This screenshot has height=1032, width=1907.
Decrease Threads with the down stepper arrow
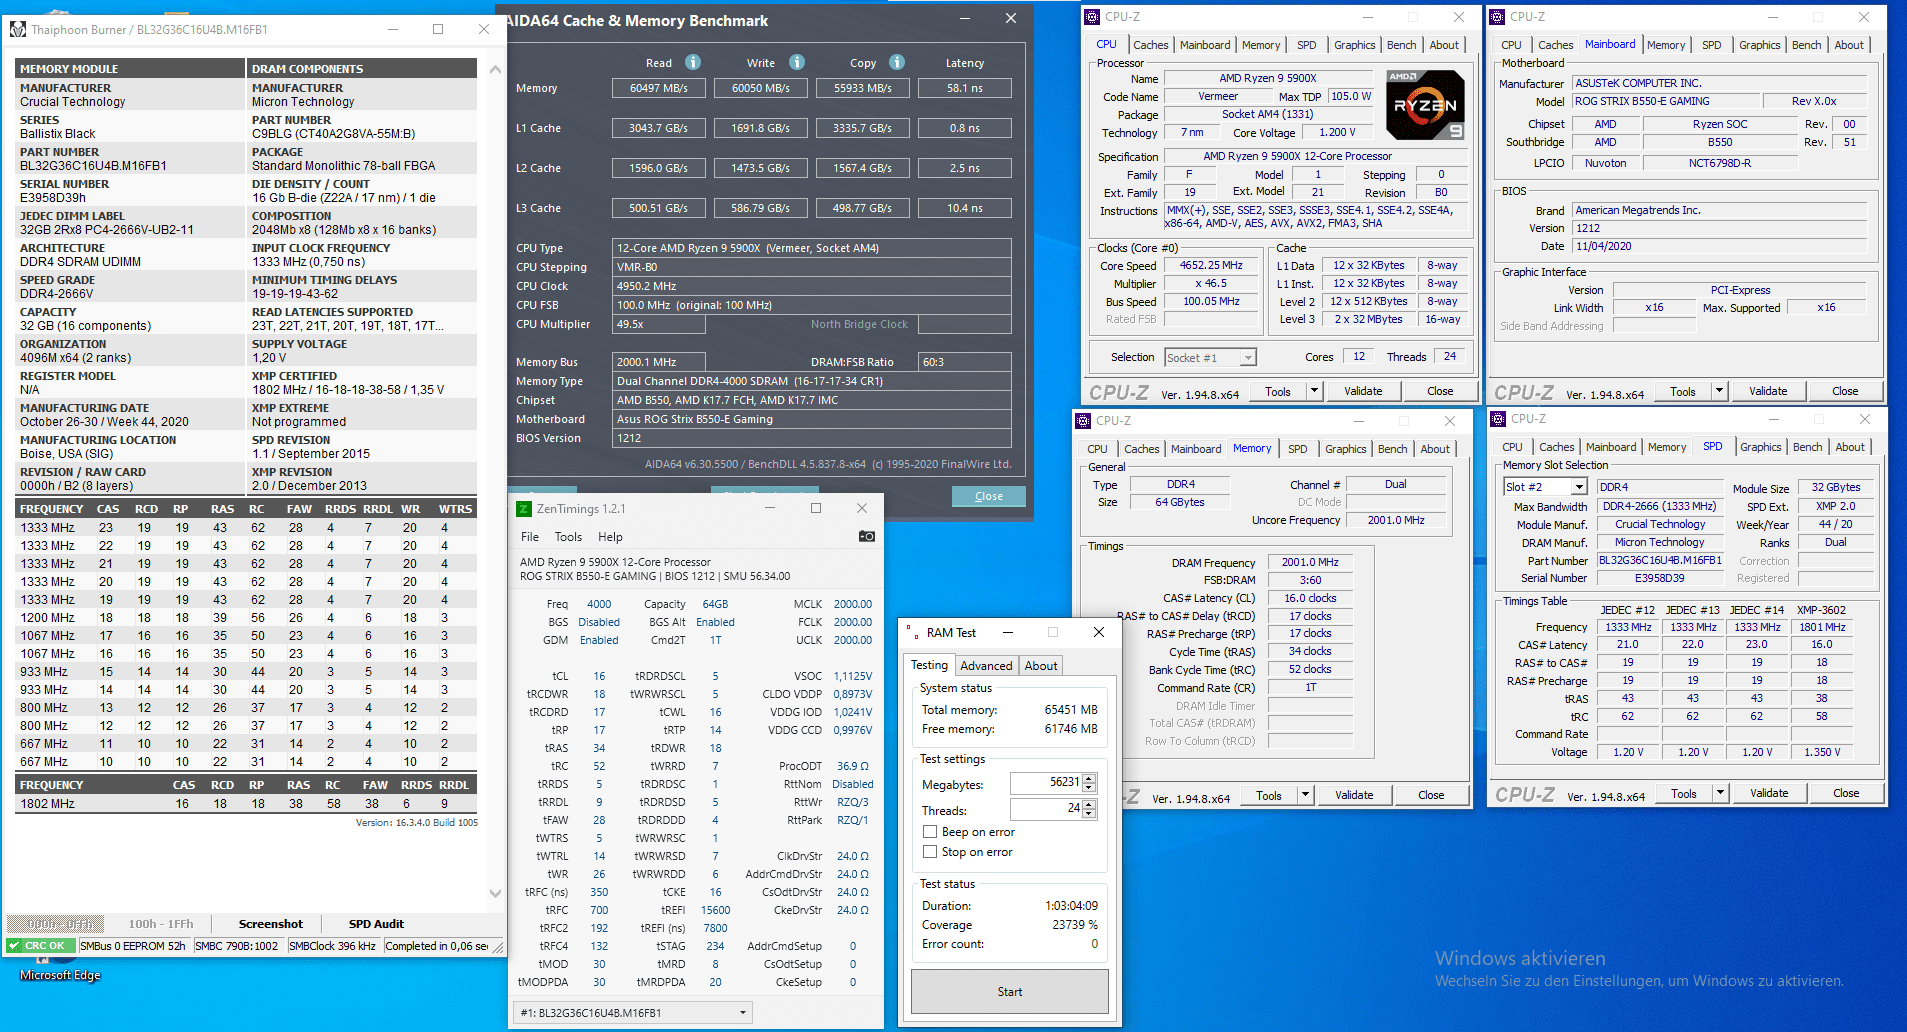coord(1089,813)
